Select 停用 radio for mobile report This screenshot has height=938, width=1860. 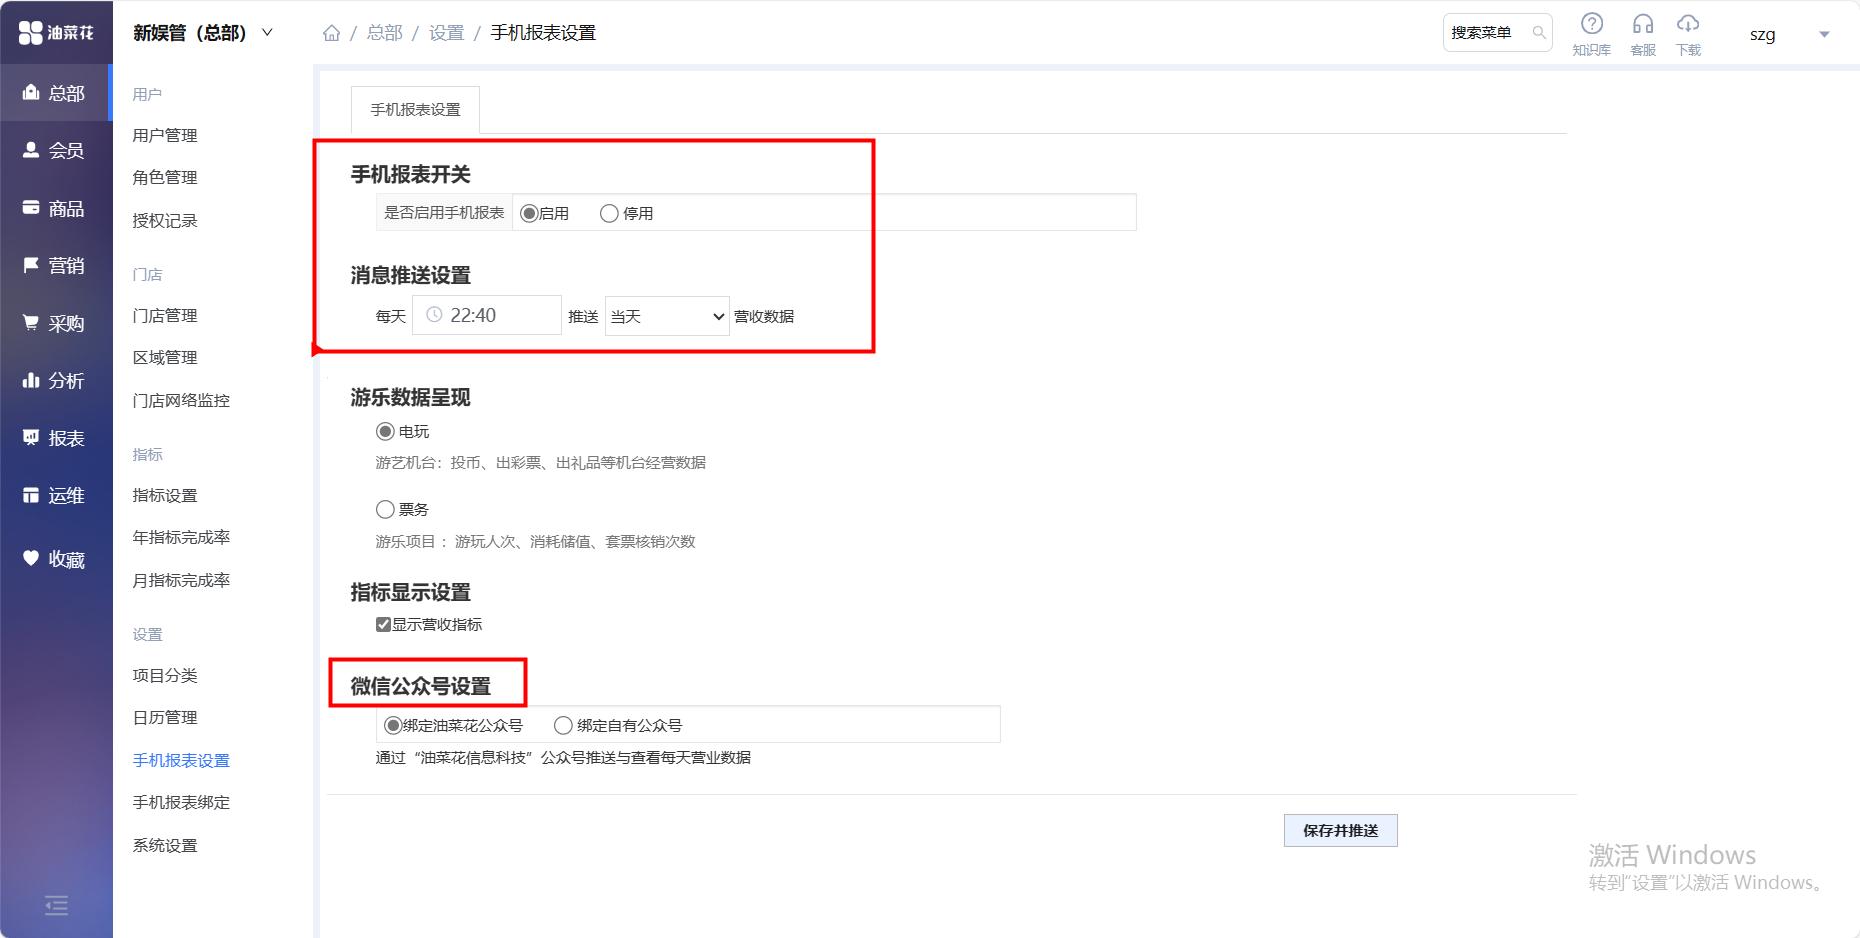(609, 213)
